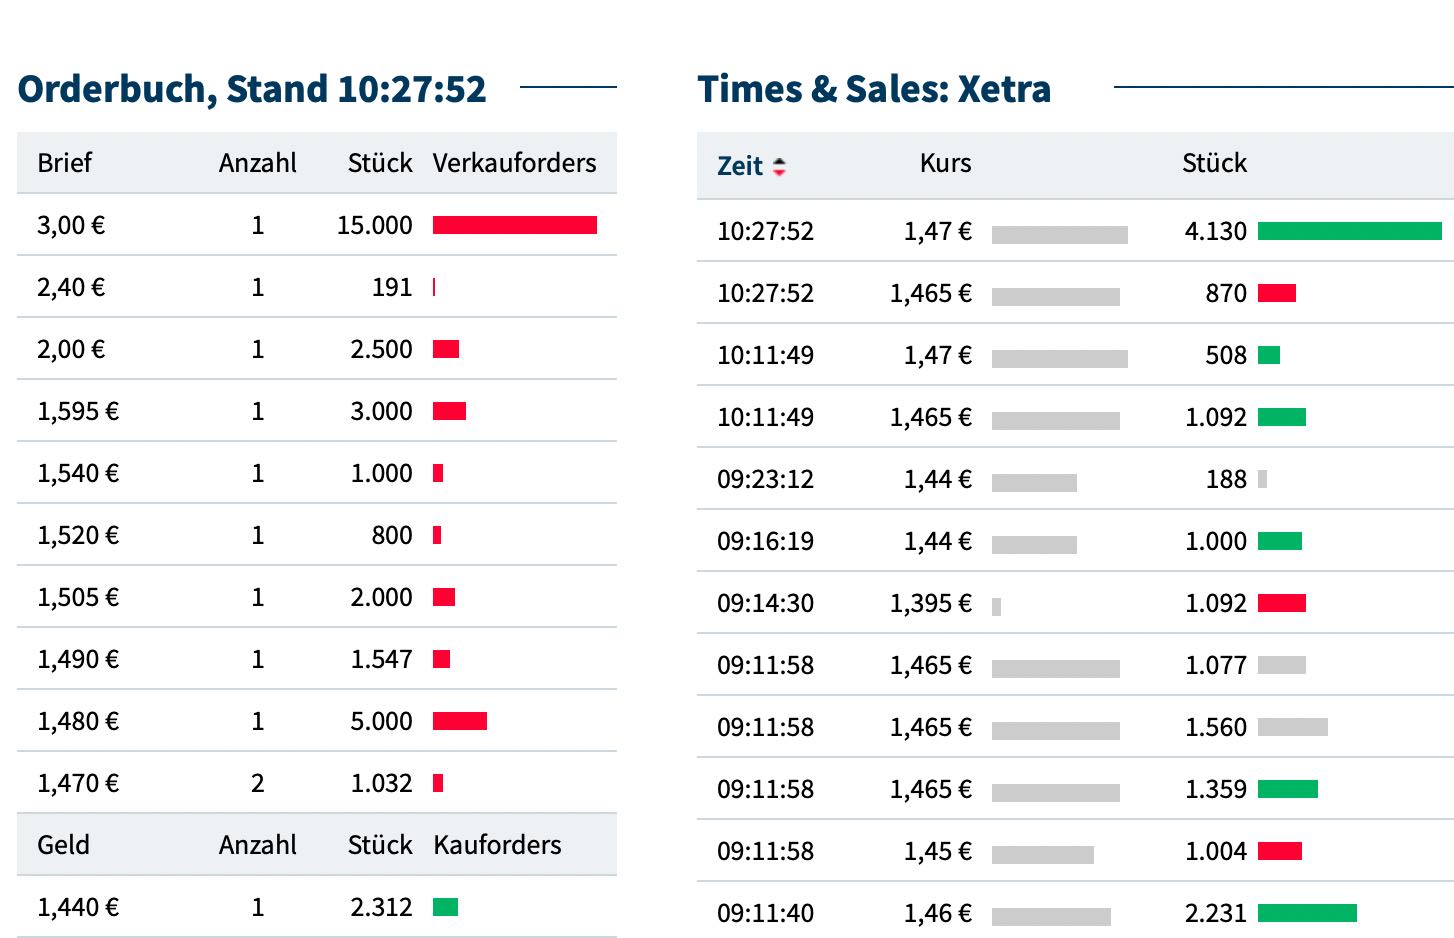Toggle sorting by clicking the Kurs header
1454x938 pixels.
[x=943, y=163]
